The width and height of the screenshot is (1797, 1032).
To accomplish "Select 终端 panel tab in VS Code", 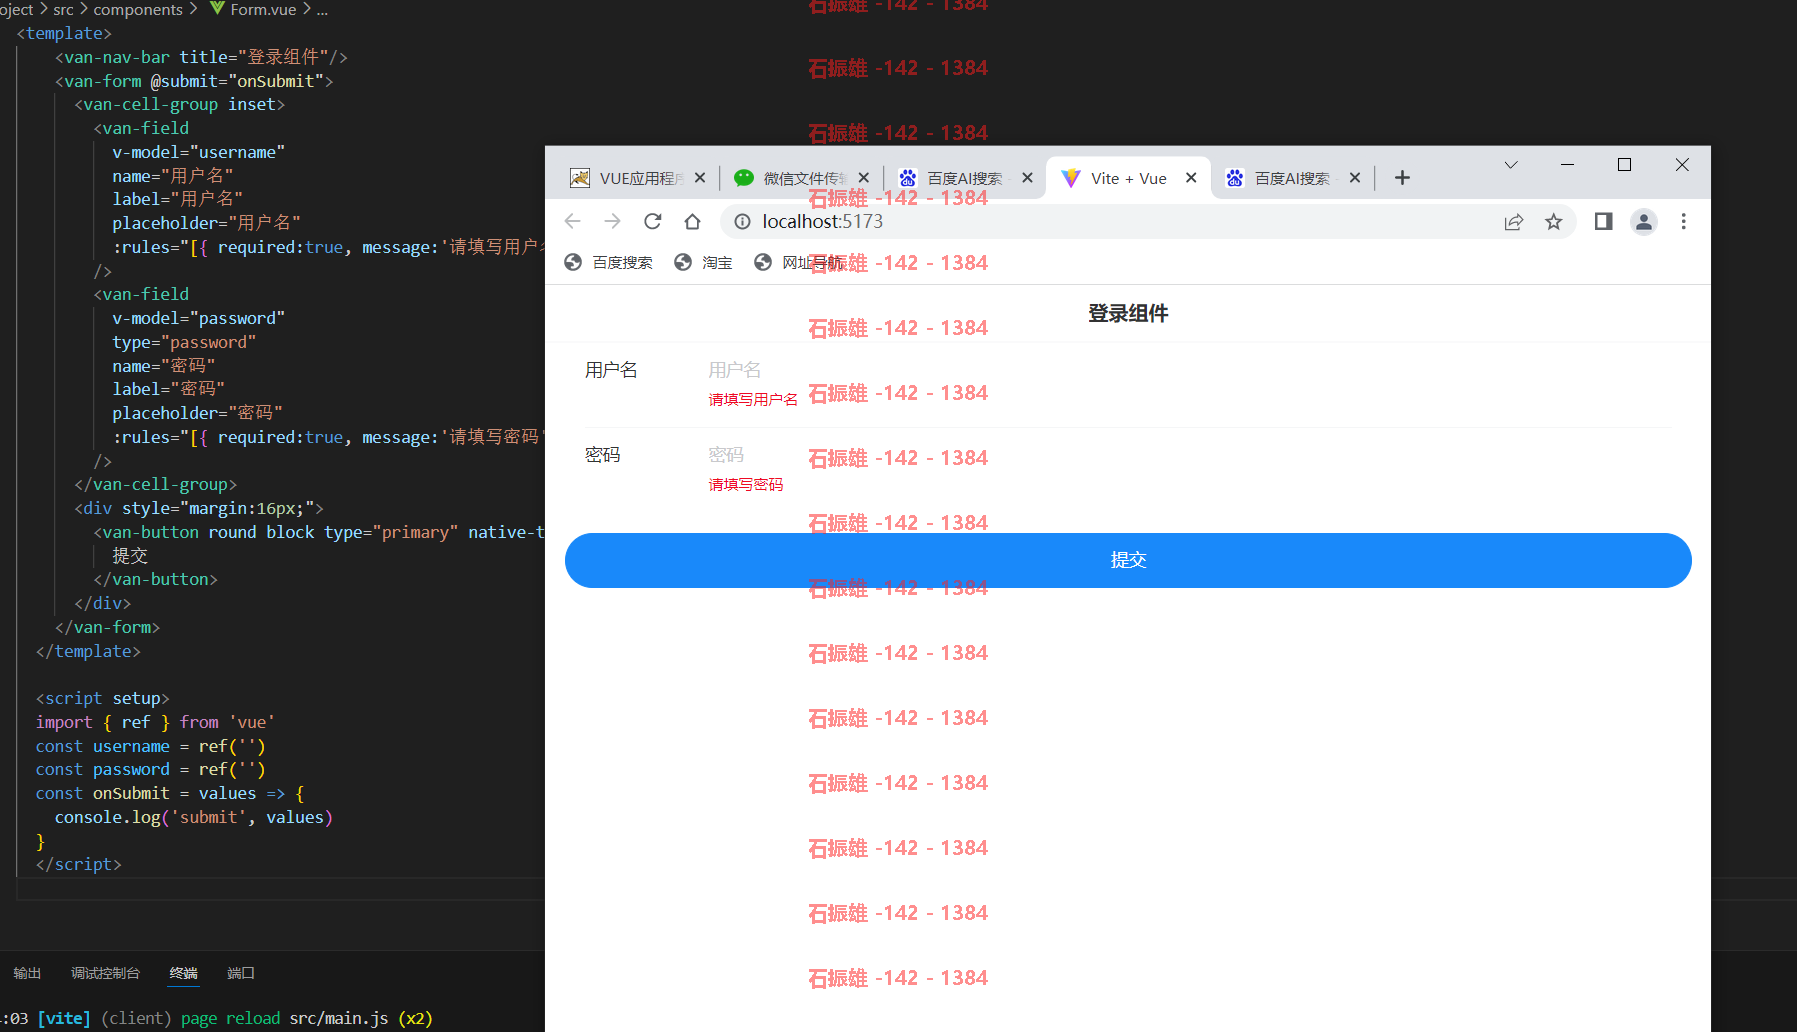I will click(x=183, y=973).
